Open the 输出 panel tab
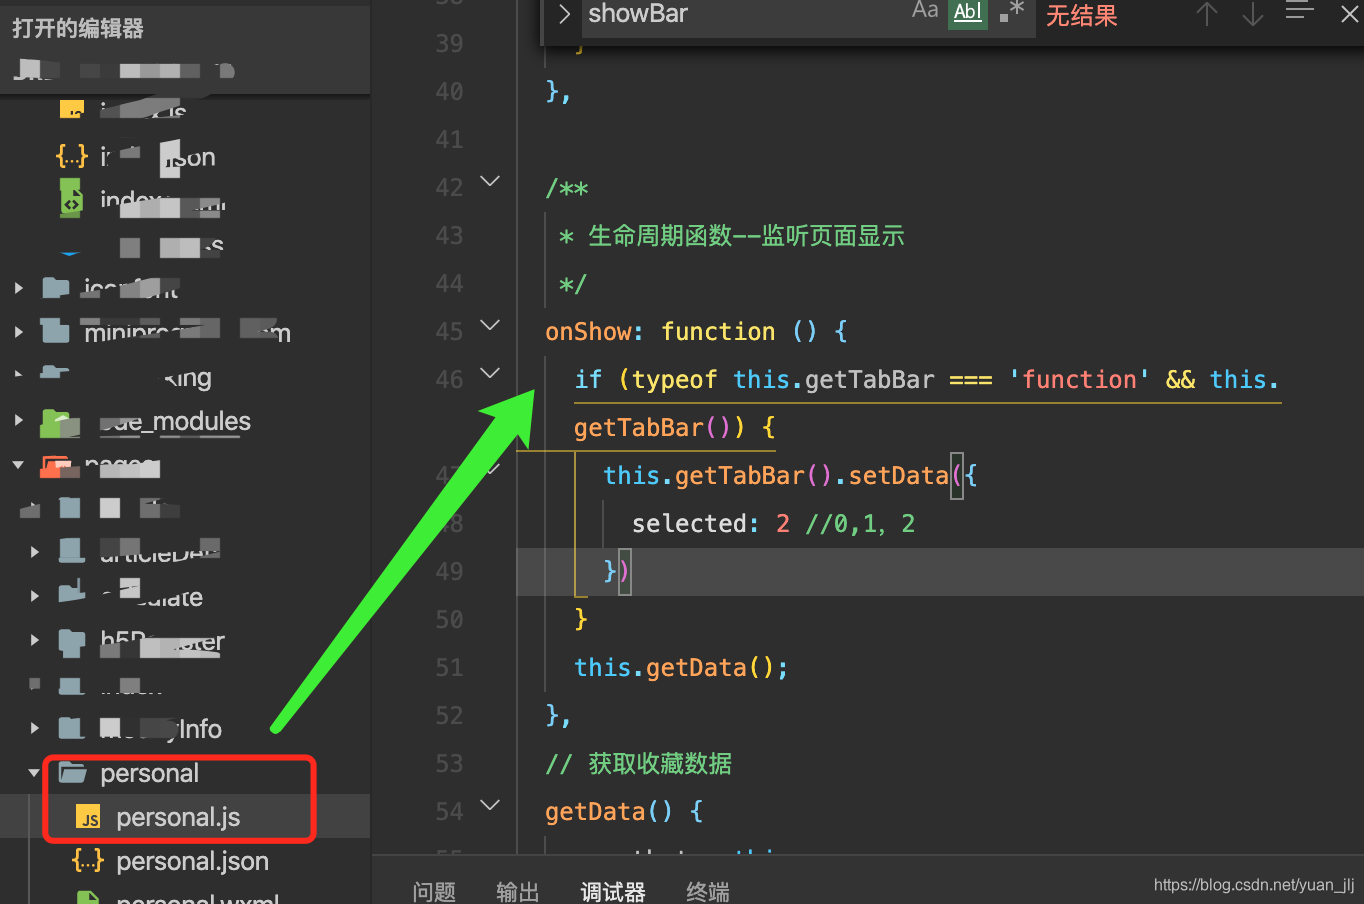The height and width of the screenshot is (904, 1364). point(517,891)
